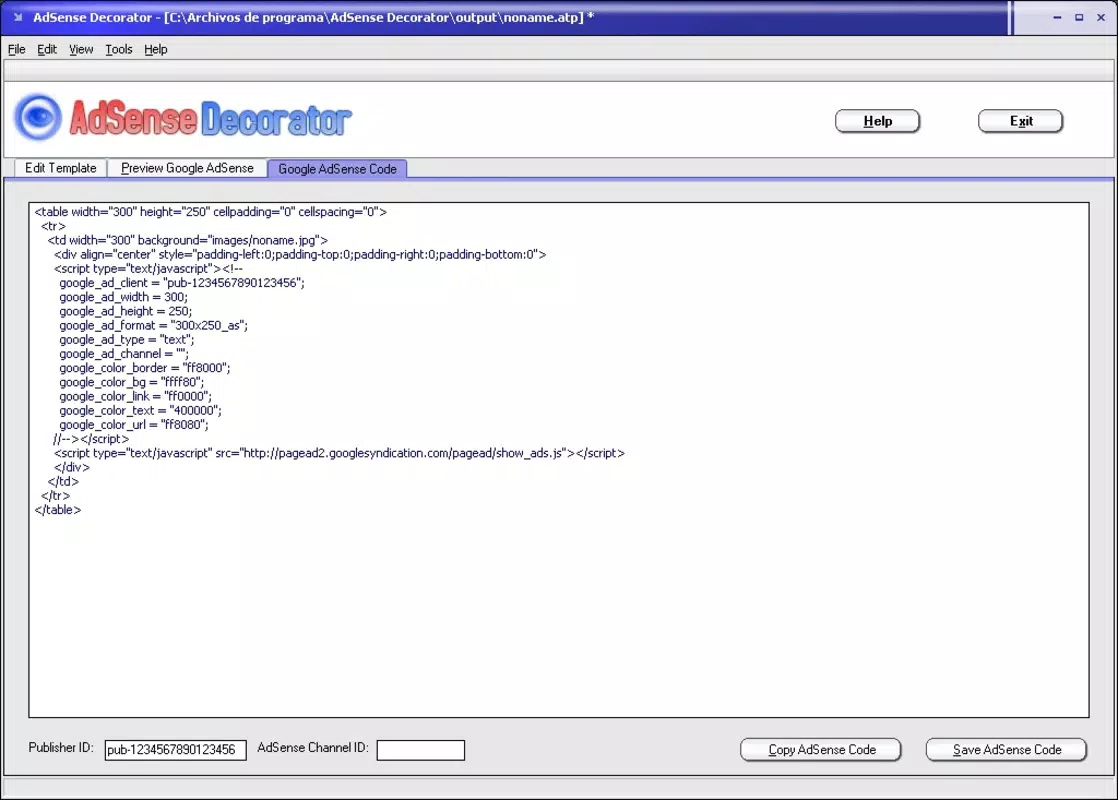Click the google_ad_height = 250 line
This screenshot has width=1118, height=800.
[x=125, y=312]
